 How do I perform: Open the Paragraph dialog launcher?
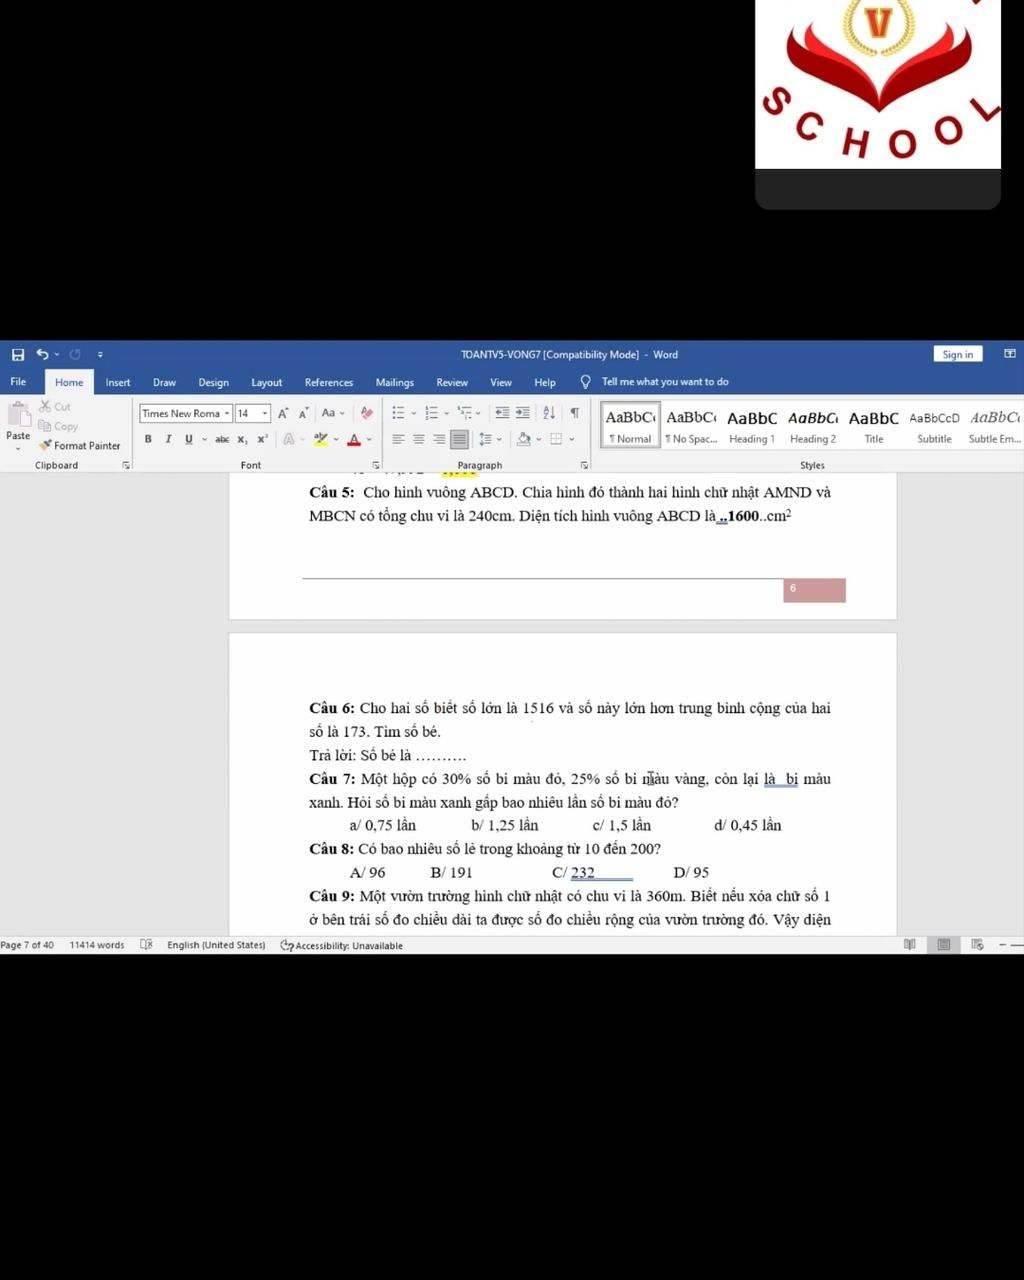click(584, 465)
